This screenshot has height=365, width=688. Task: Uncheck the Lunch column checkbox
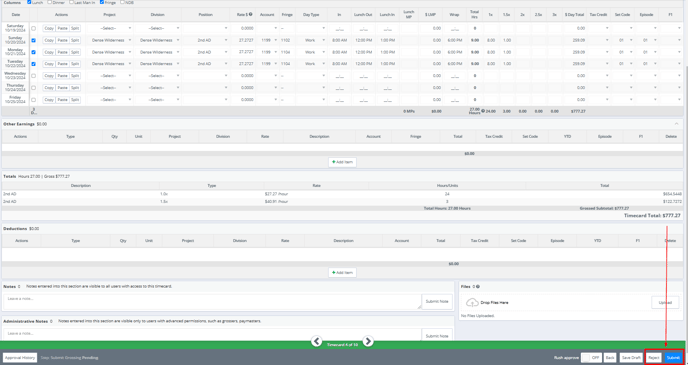(x=29, y=2)
